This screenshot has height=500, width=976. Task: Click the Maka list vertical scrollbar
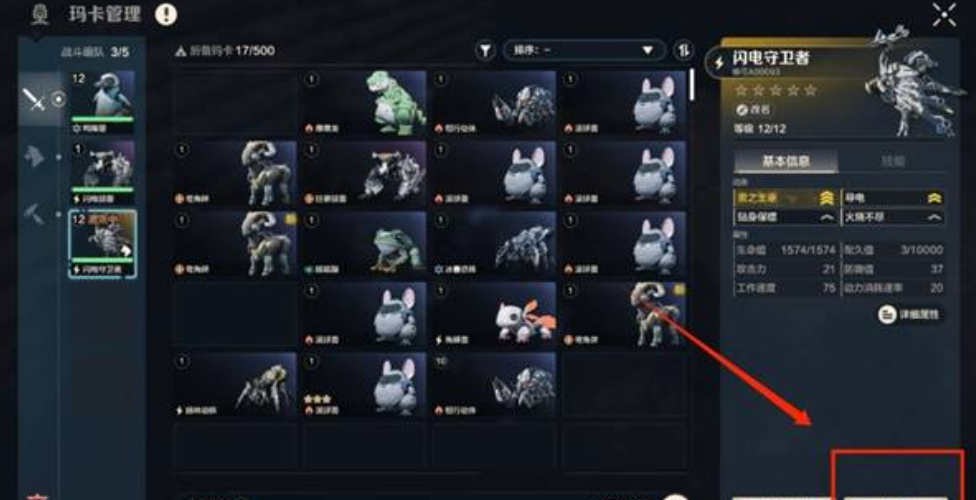(x=692, y=84)
